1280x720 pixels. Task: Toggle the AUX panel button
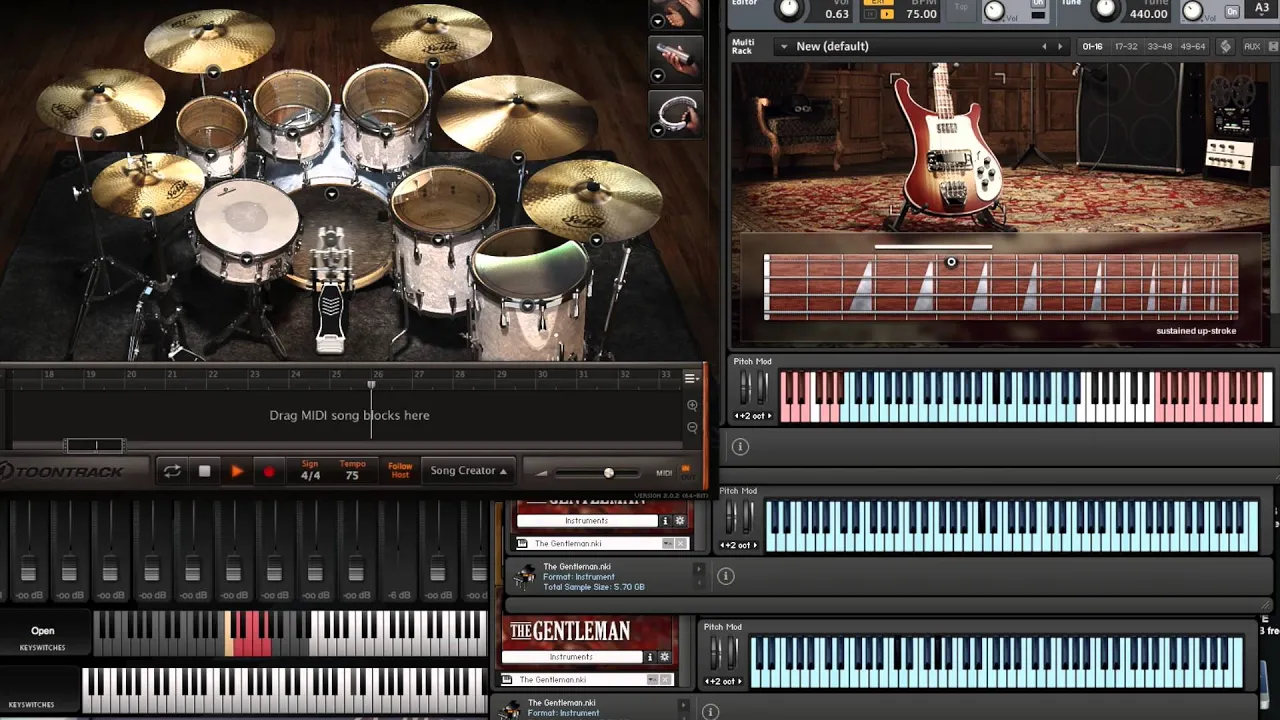click(1252, 46)
